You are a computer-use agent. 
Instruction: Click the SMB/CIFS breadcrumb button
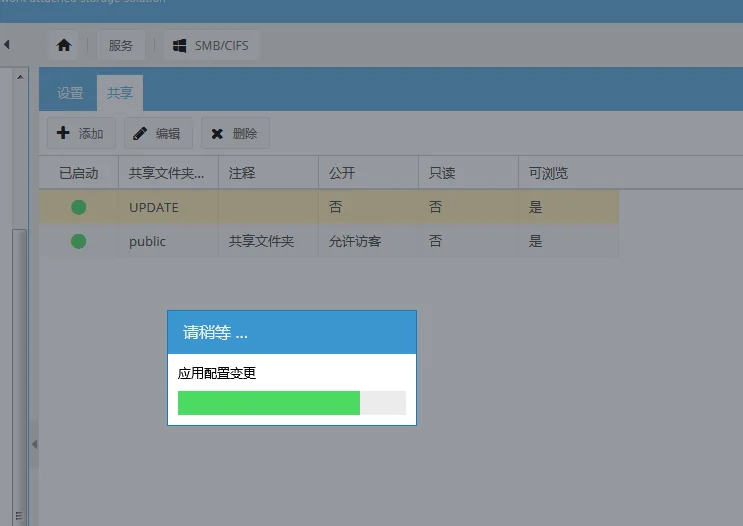pyautogui.click(x=211, y=45)
